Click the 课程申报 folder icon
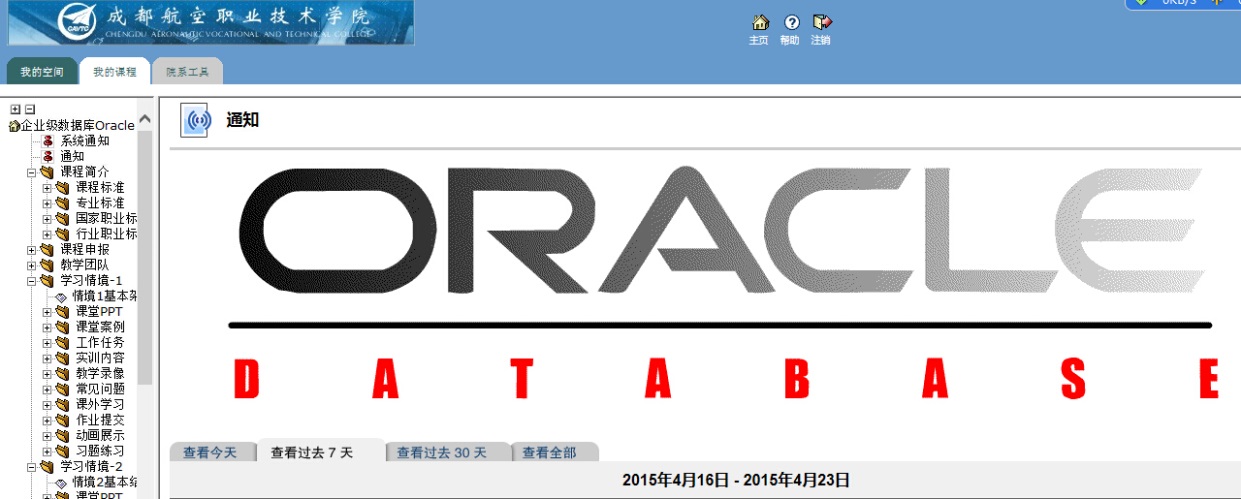The image size is (1241, 499). pyautogui.click(x=47, y=250)
